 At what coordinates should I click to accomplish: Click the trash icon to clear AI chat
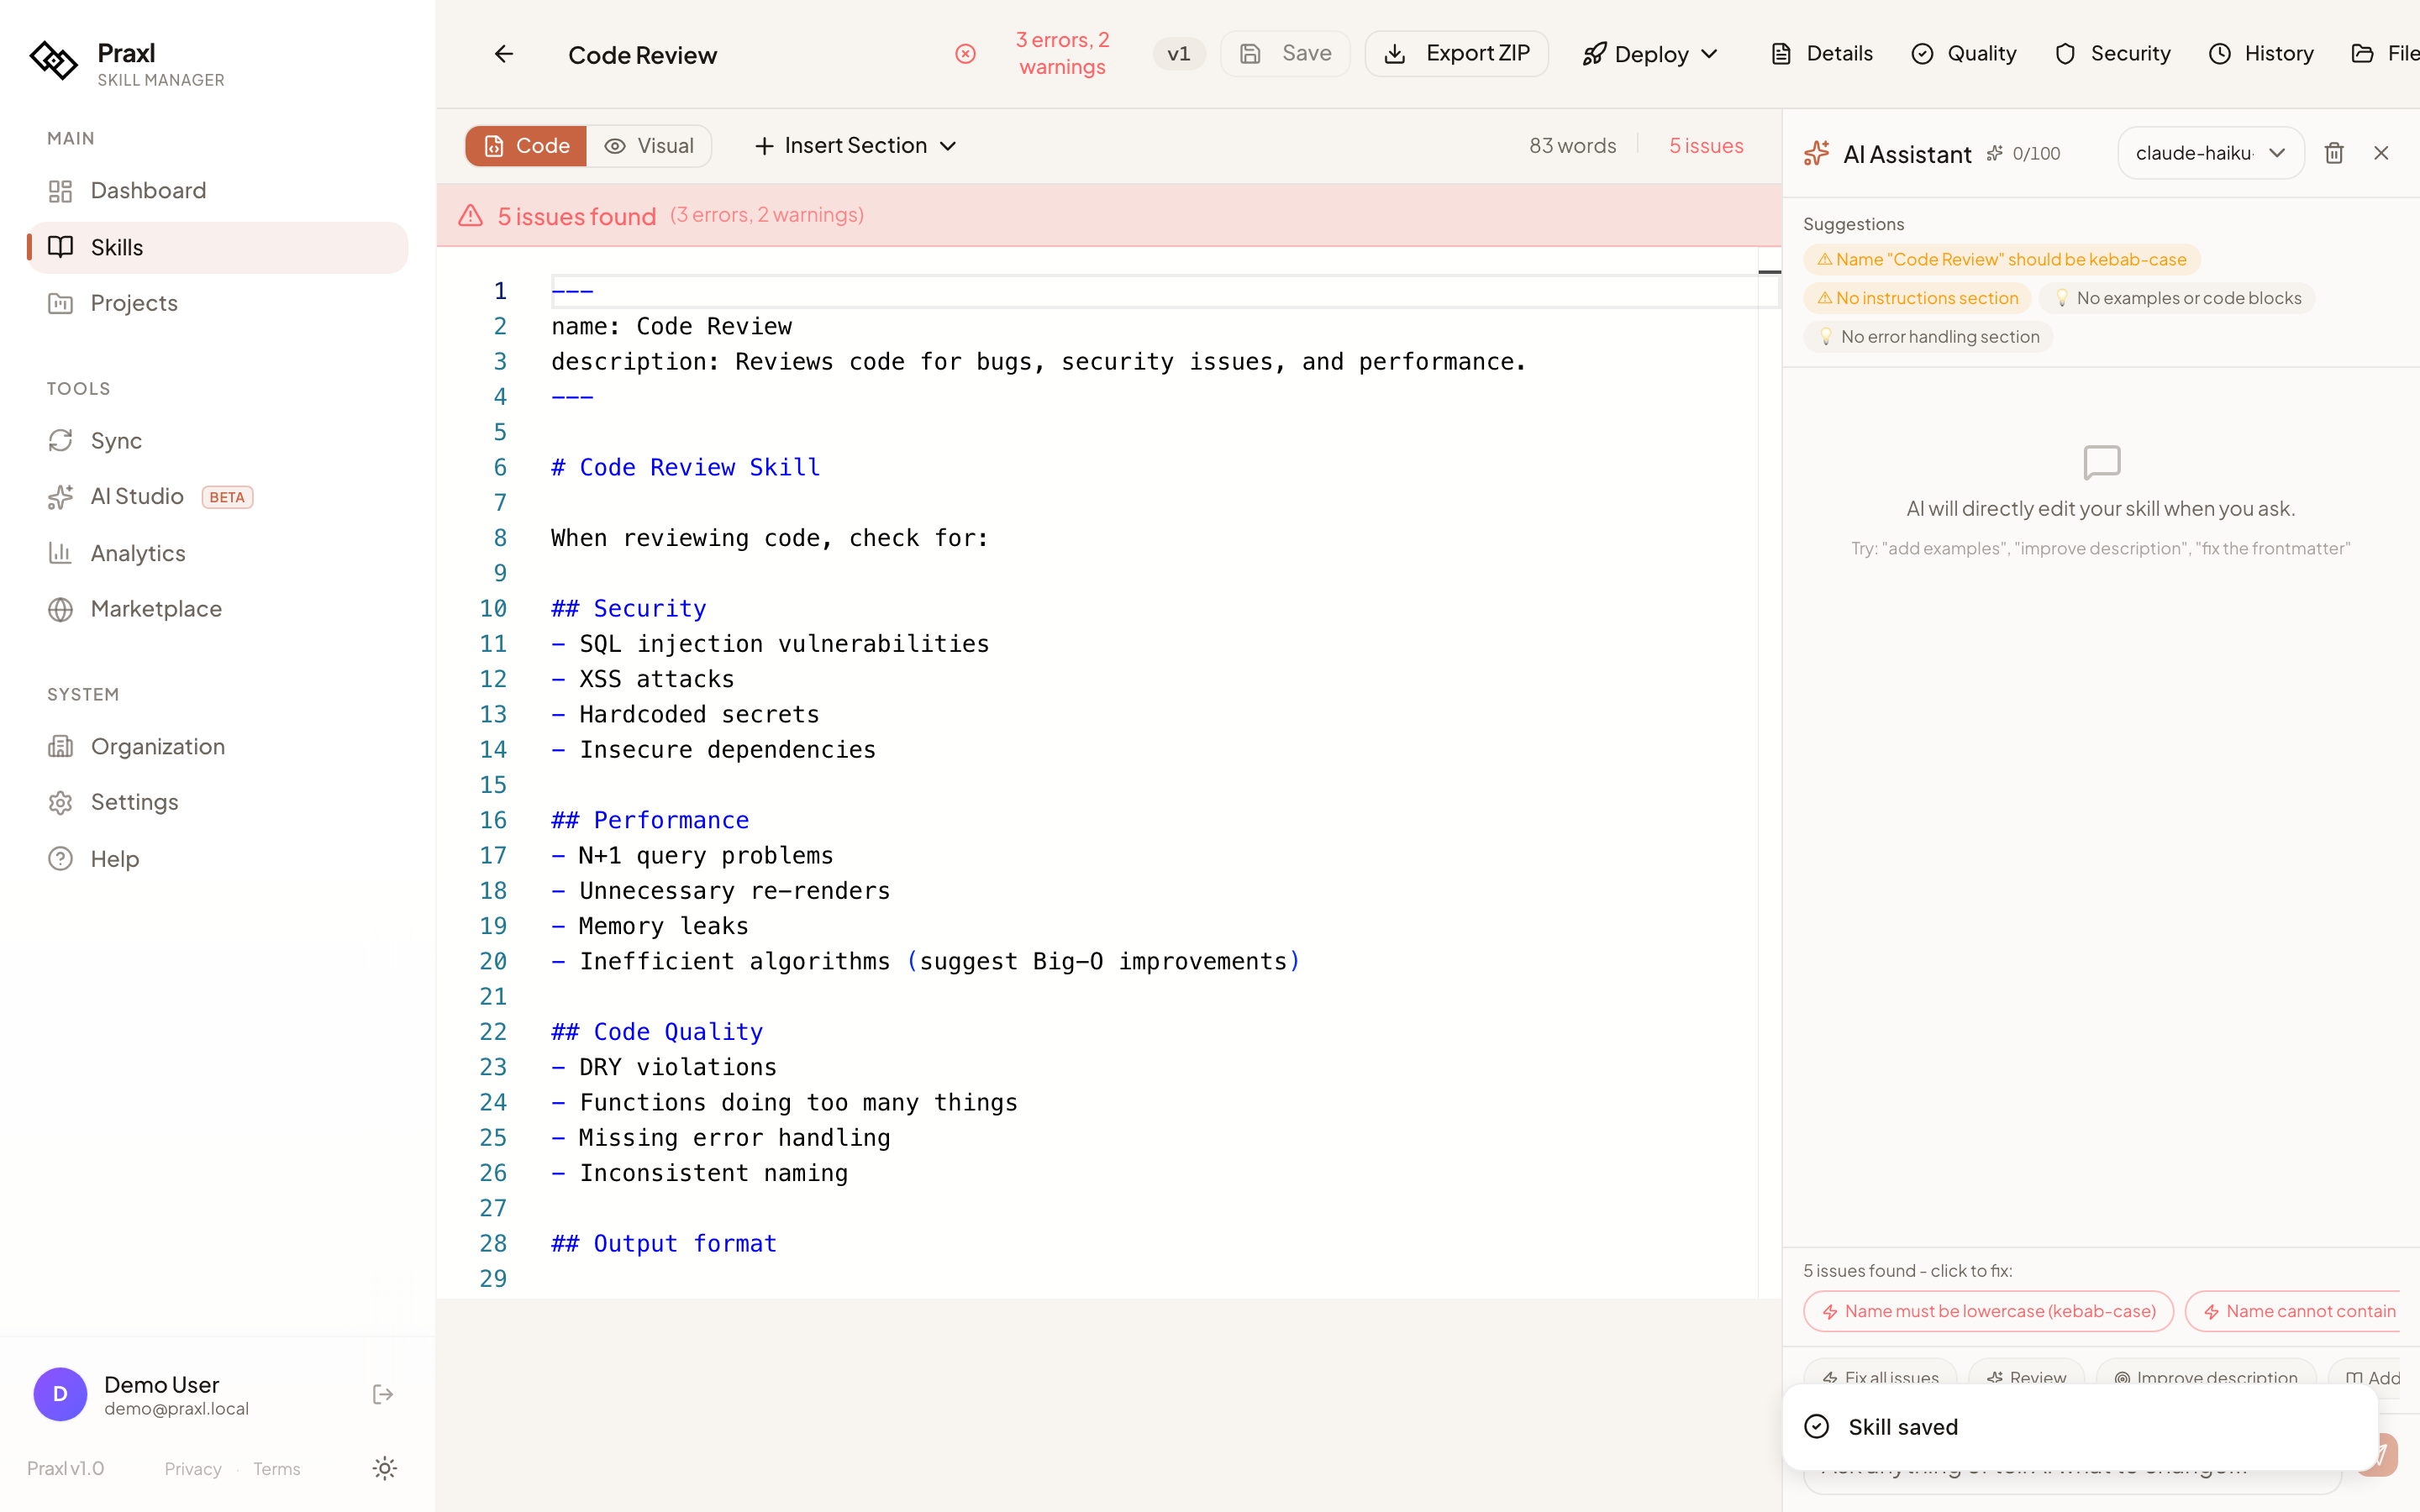(2333, 153)
